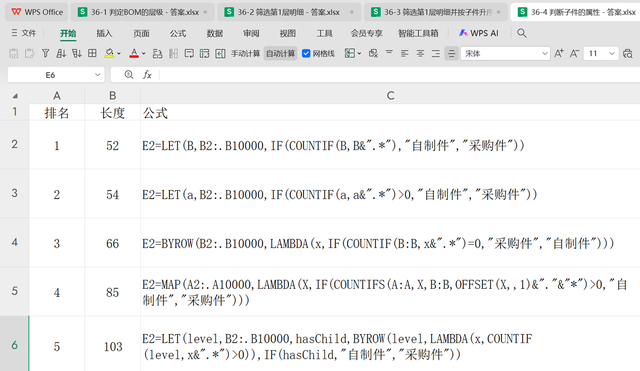Decrease font size with A- icon
The width and height of the screenshot is (640, 371).
click(x=574, y=53)
